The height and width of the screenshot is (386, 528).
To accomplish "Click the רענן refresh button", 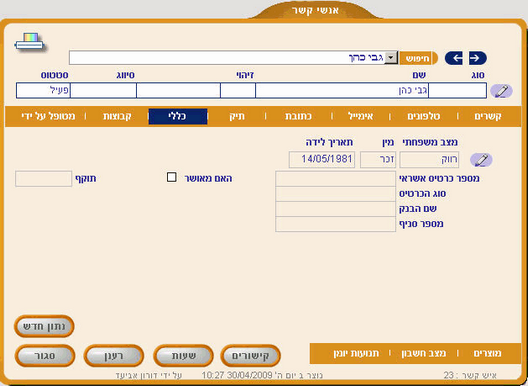I will coord(114,356).
